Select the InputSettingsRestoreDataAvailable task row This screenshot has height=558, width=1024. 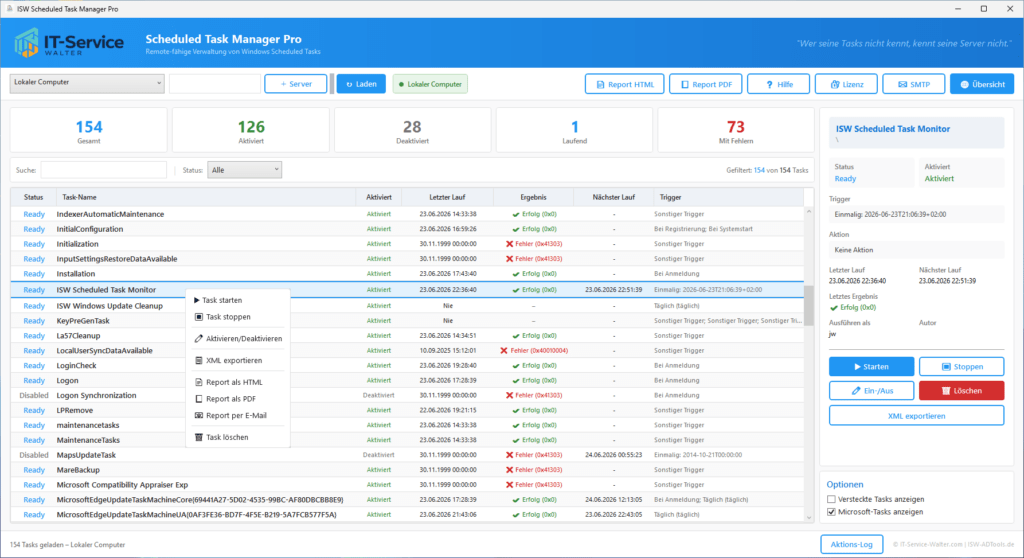pos(408,259)
